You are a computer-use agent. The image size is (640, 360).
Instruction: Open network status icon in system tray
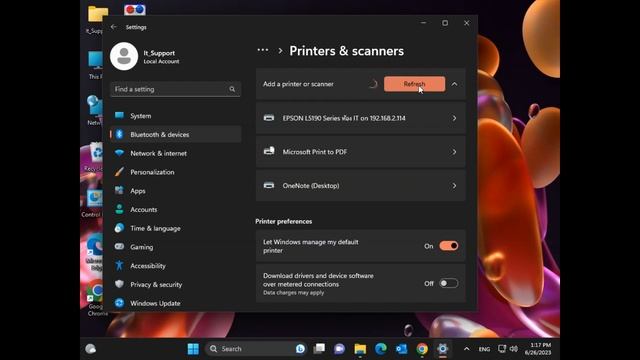(x=502, y=349)
